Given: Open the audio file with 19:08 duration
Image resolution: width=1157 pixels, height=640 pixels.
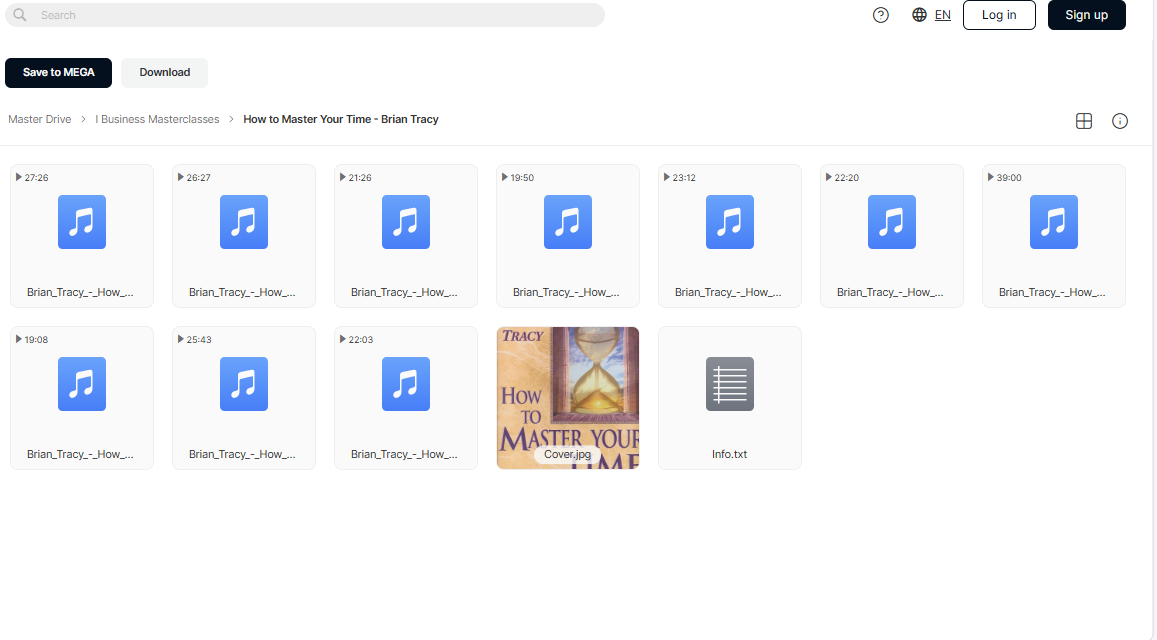Looking at the screenshot, I should tap(82, 398).
